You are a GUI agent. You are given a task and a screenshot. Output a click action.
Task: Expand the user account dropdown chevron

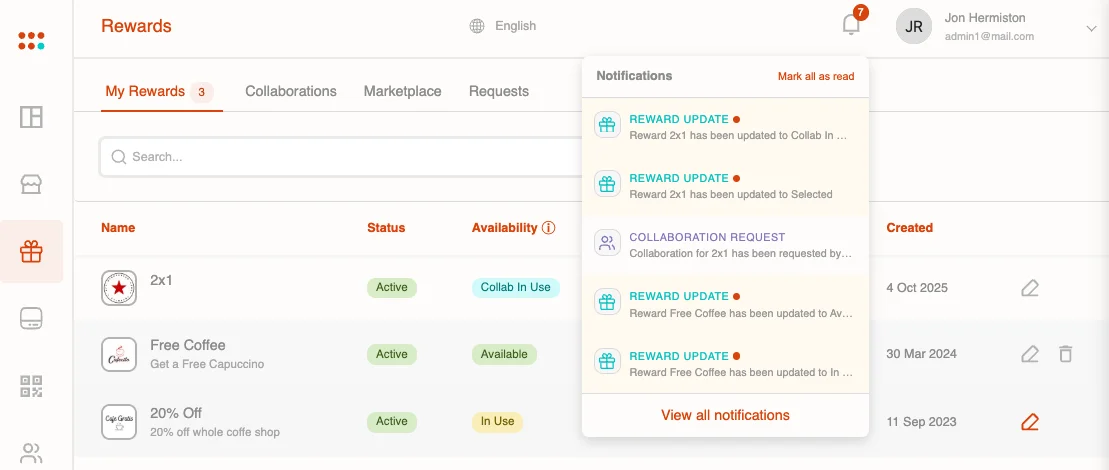tap(1090, 28)
